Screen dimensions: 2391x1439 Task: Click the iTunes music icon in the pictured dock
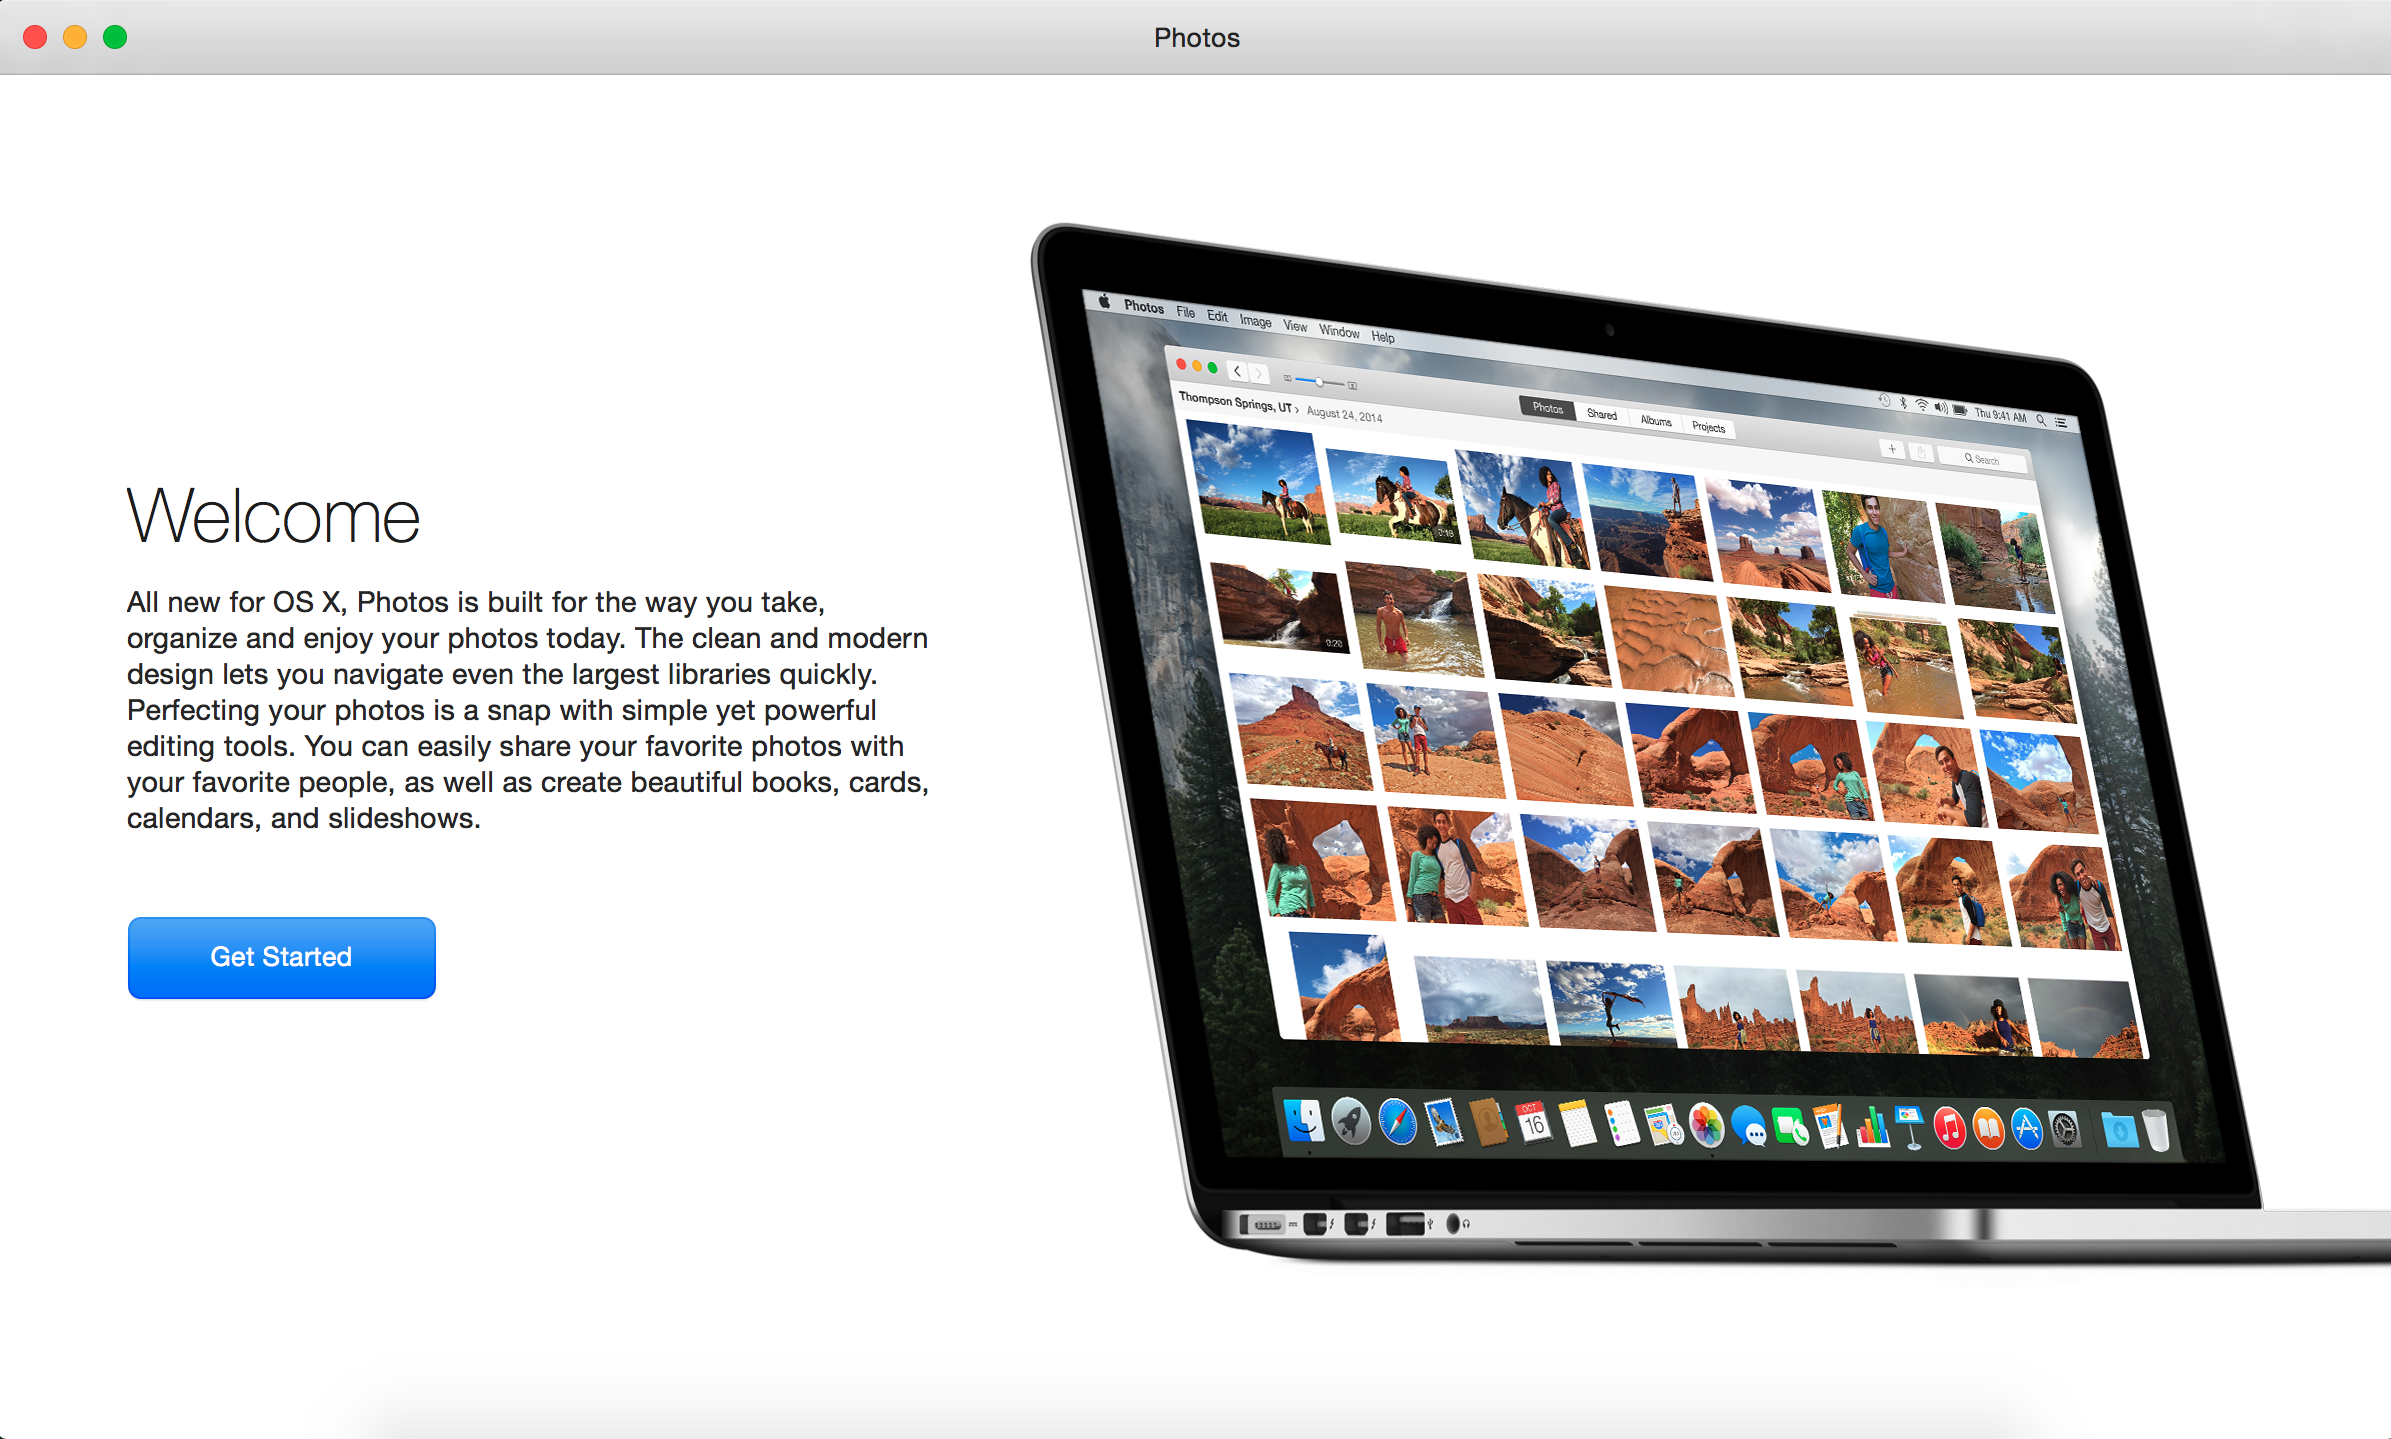pos(1949,1129)
